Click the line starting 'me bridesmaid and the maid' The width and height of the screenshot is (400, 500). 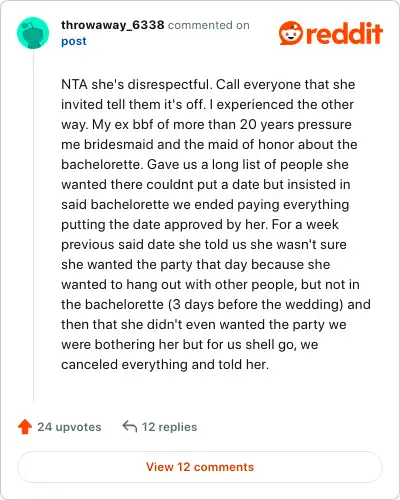click(x=209, y=144)
